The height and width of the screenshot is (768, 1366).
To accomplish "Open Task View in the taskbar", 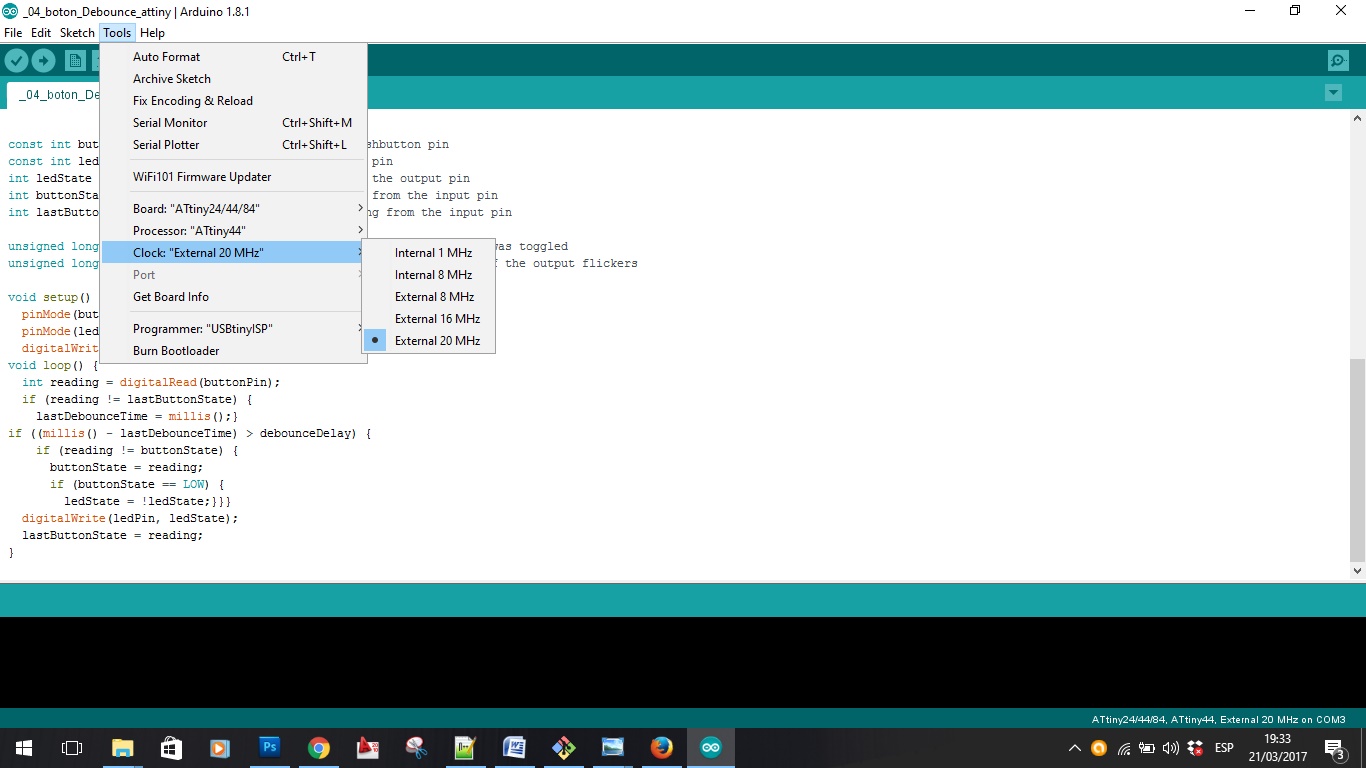I will click(x=72, y=748).
